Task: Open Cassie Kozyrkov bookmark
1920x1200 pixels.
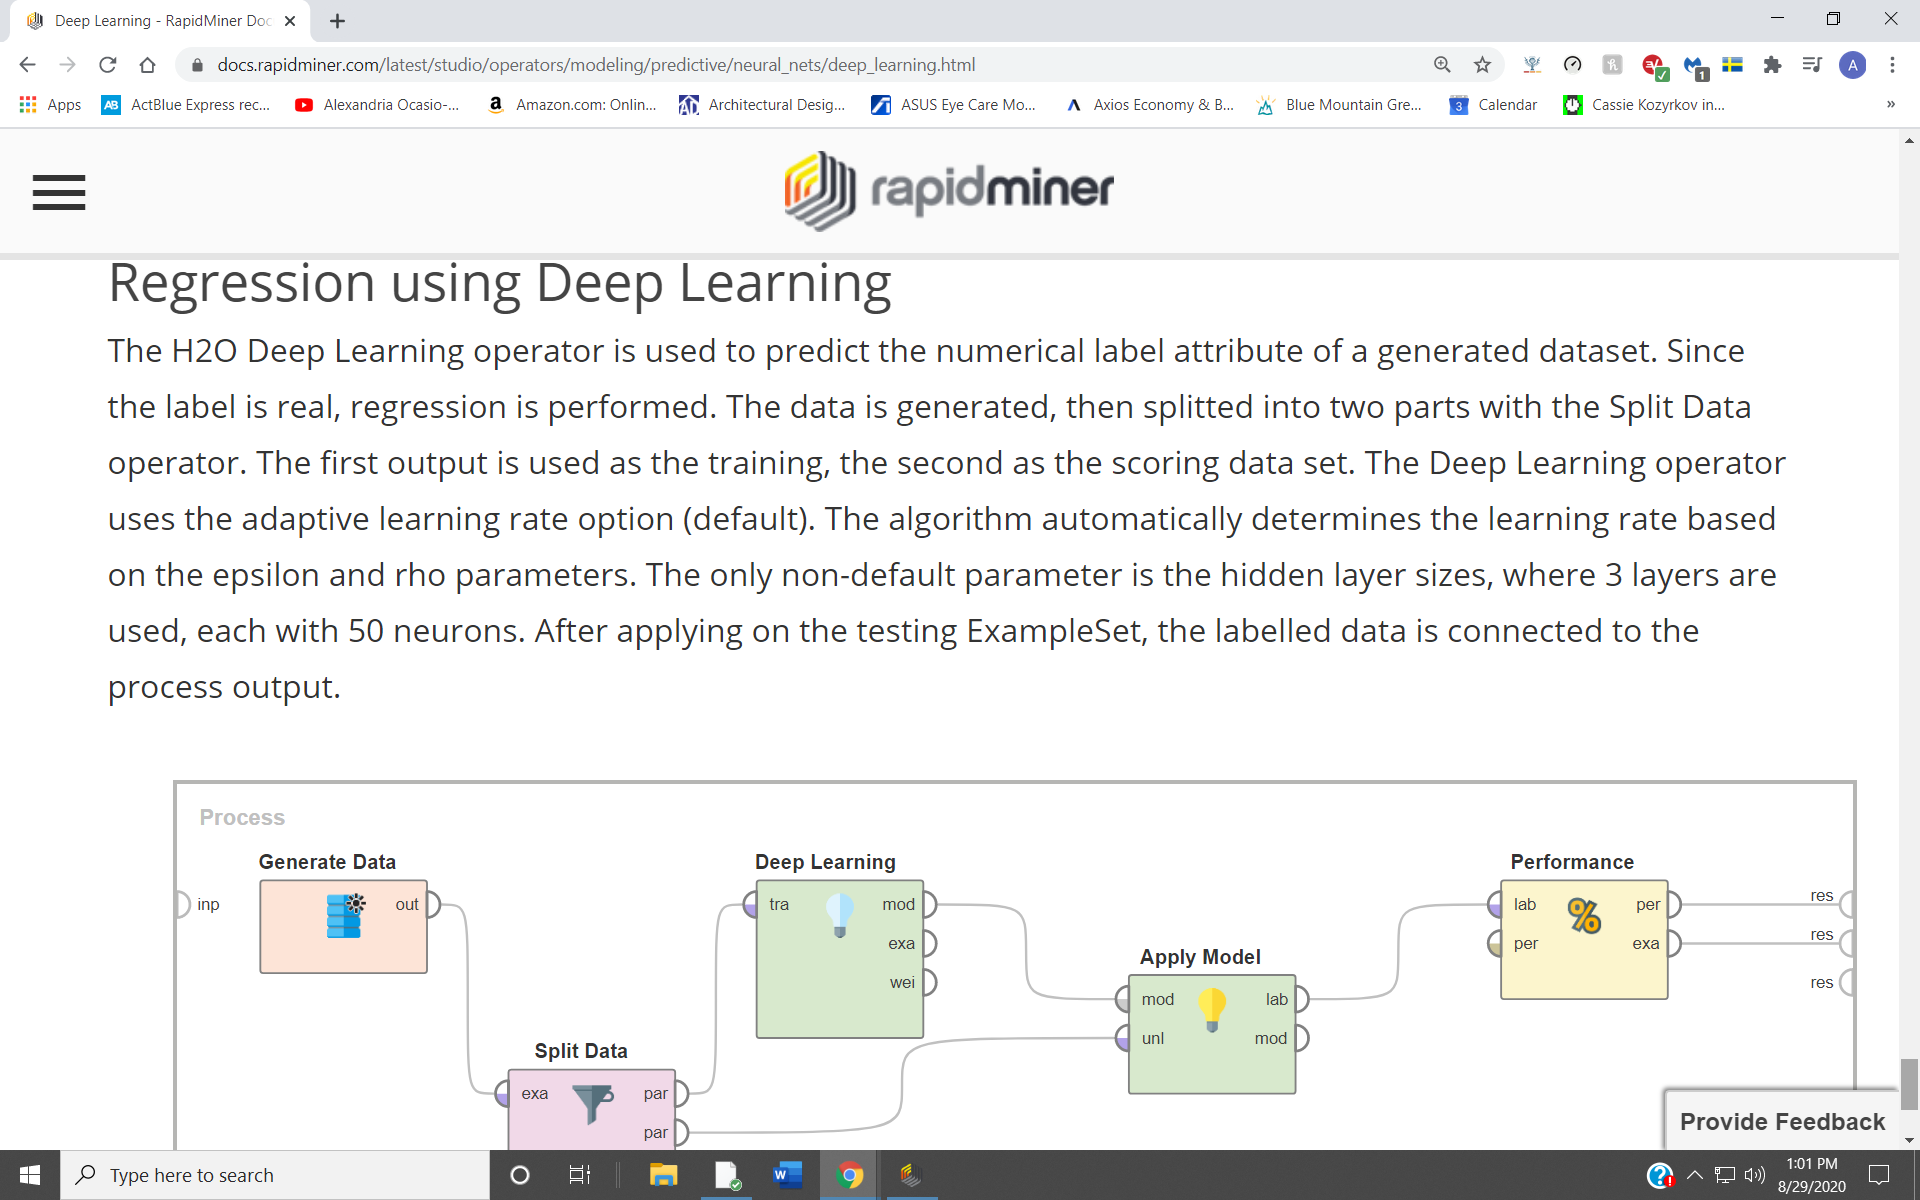Action: point(1645,105)
